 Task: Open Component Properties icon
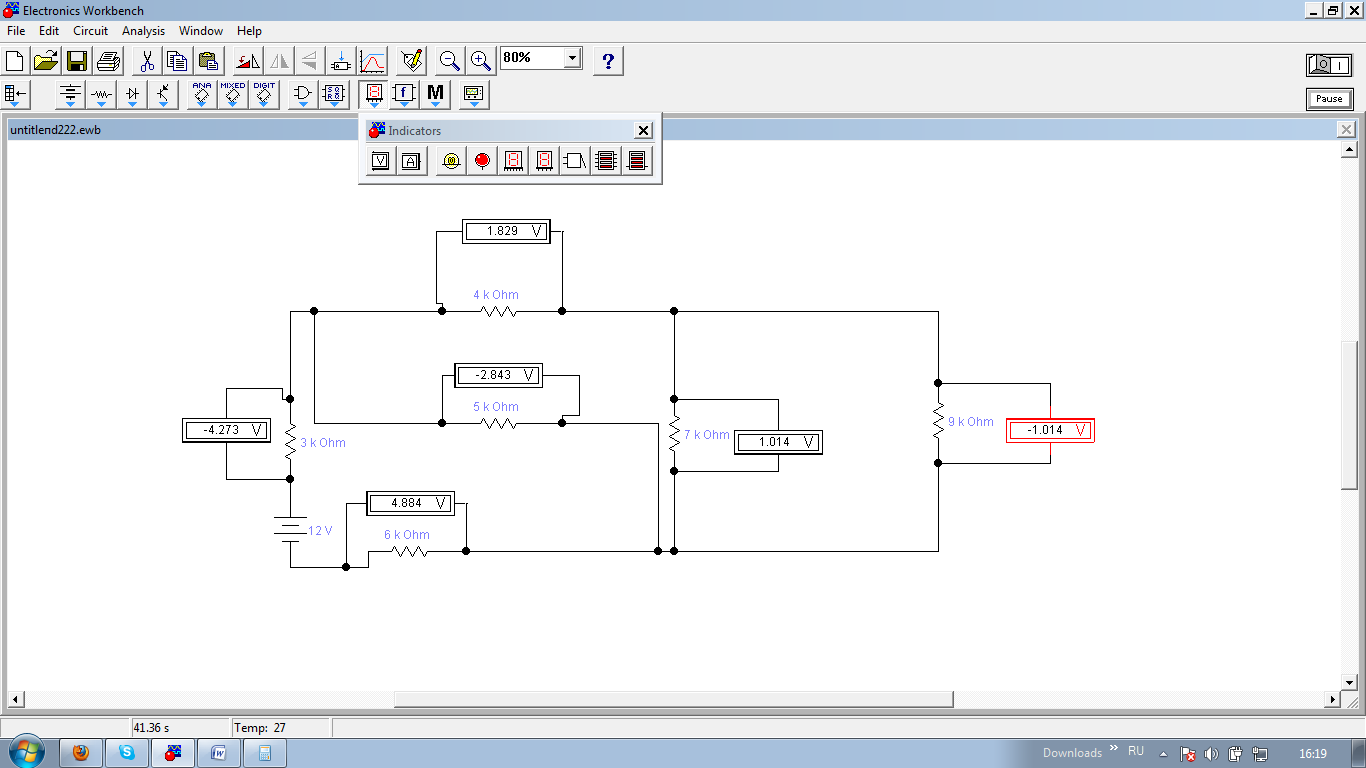pos(411,61)
